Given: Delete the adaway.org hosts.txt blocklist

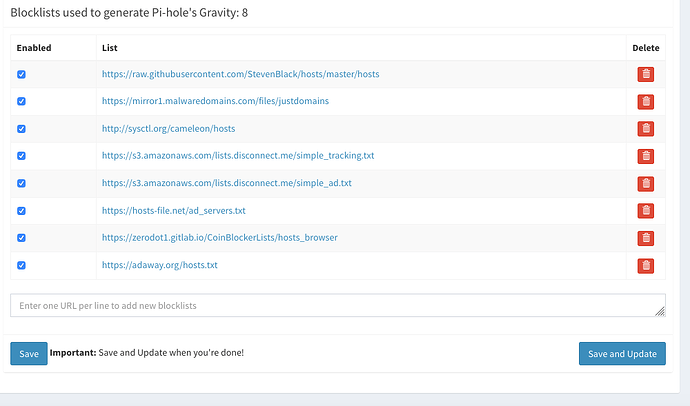Looking at the screenshot, I should [645, 265].
